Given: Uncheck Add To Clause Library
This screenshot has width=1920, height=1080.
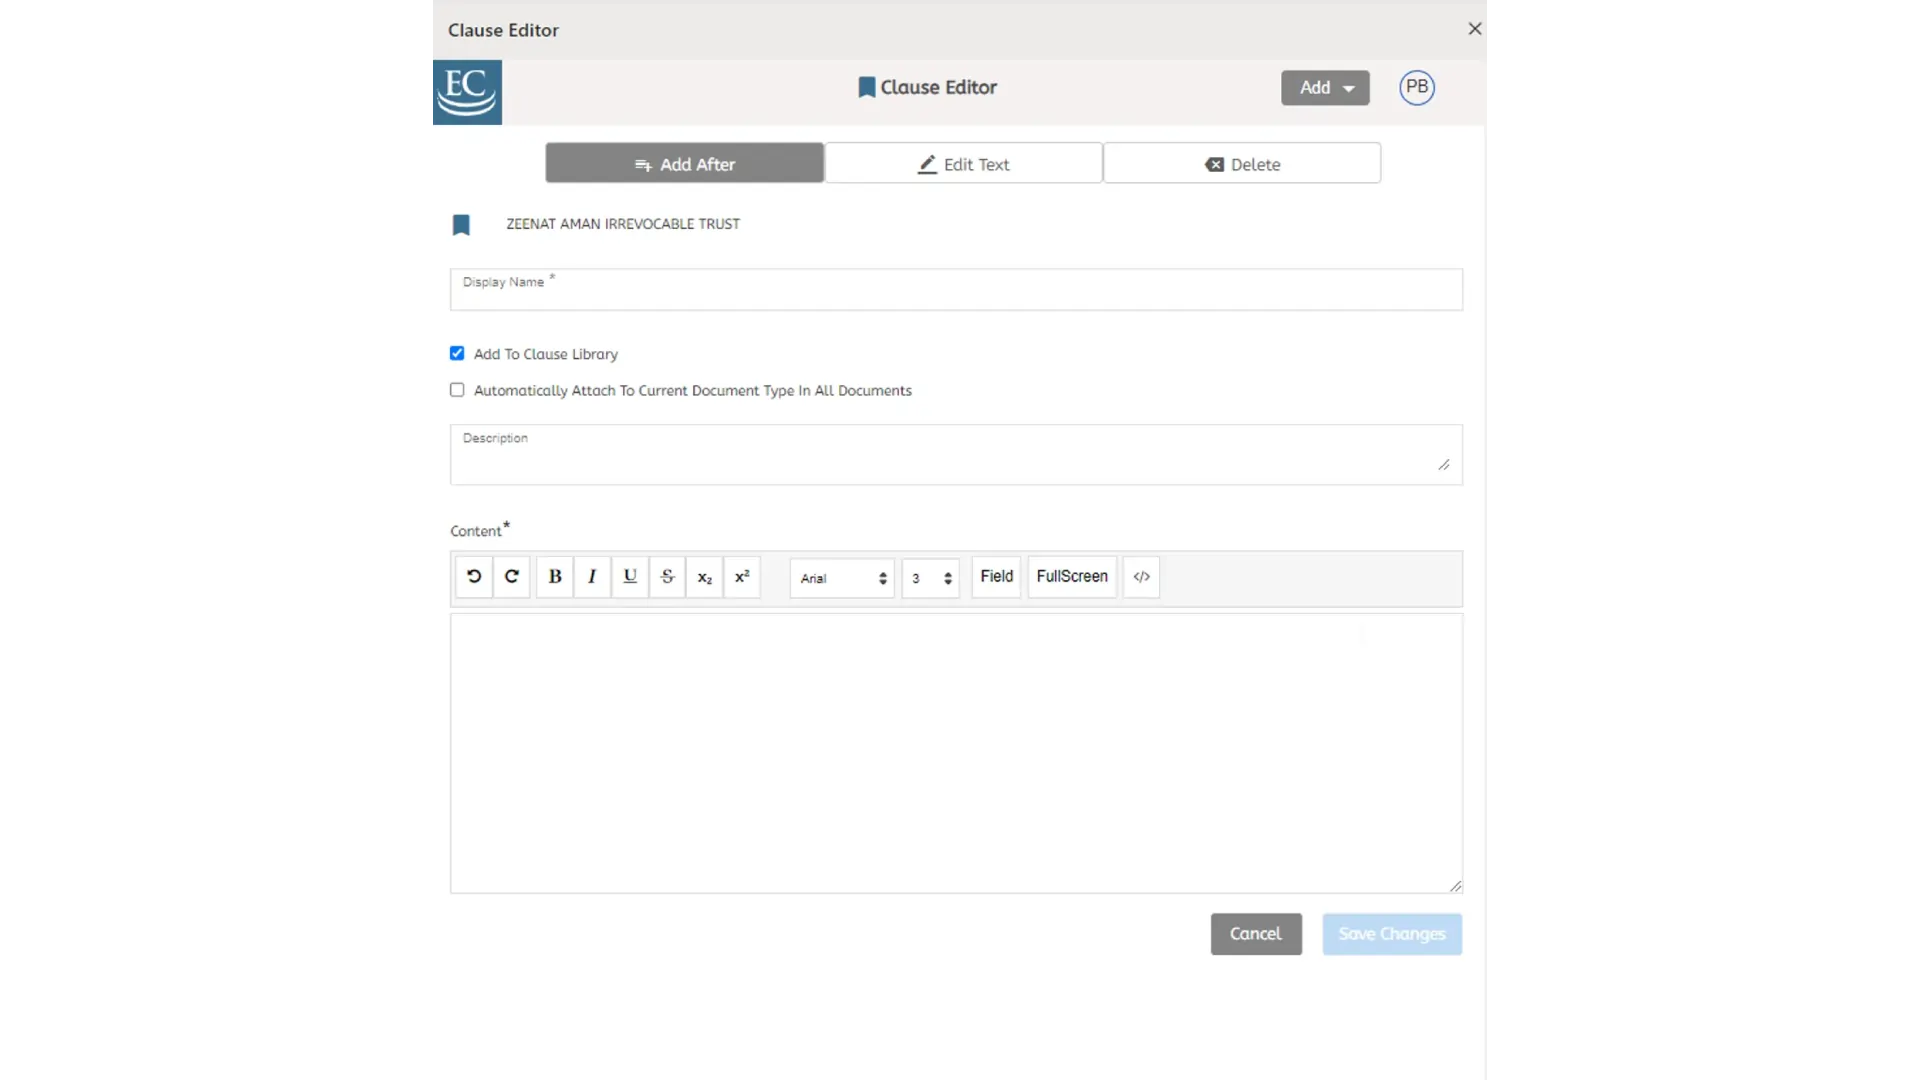Looking at the screenshot, I should pos(457,353).
